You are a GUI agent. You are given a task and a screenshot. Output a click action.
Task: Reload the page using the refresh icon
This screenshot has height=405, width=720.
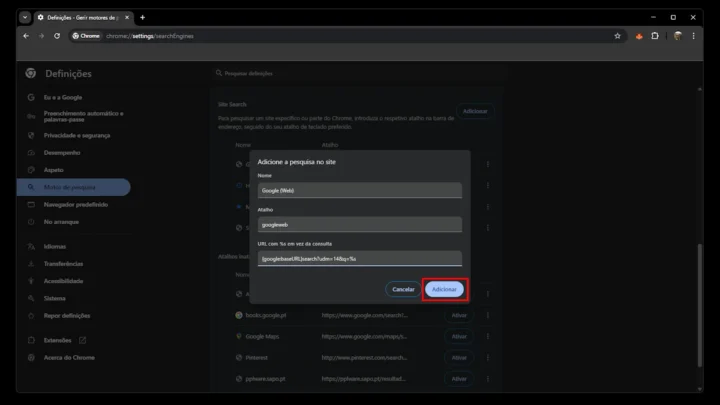pyautogui.click(x=57, y=36)
